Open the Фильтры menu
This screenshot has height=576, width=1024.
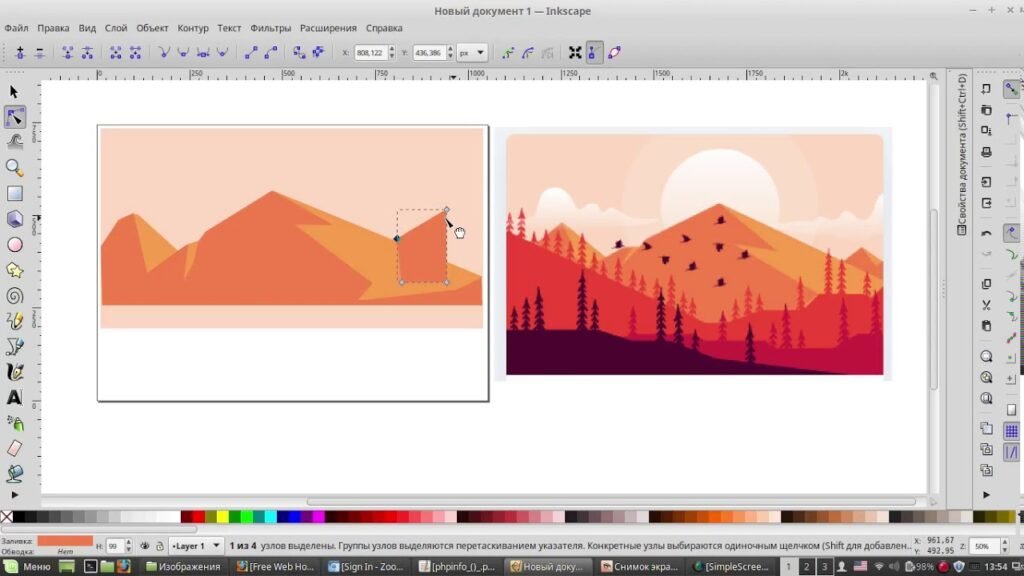point(270,28)
